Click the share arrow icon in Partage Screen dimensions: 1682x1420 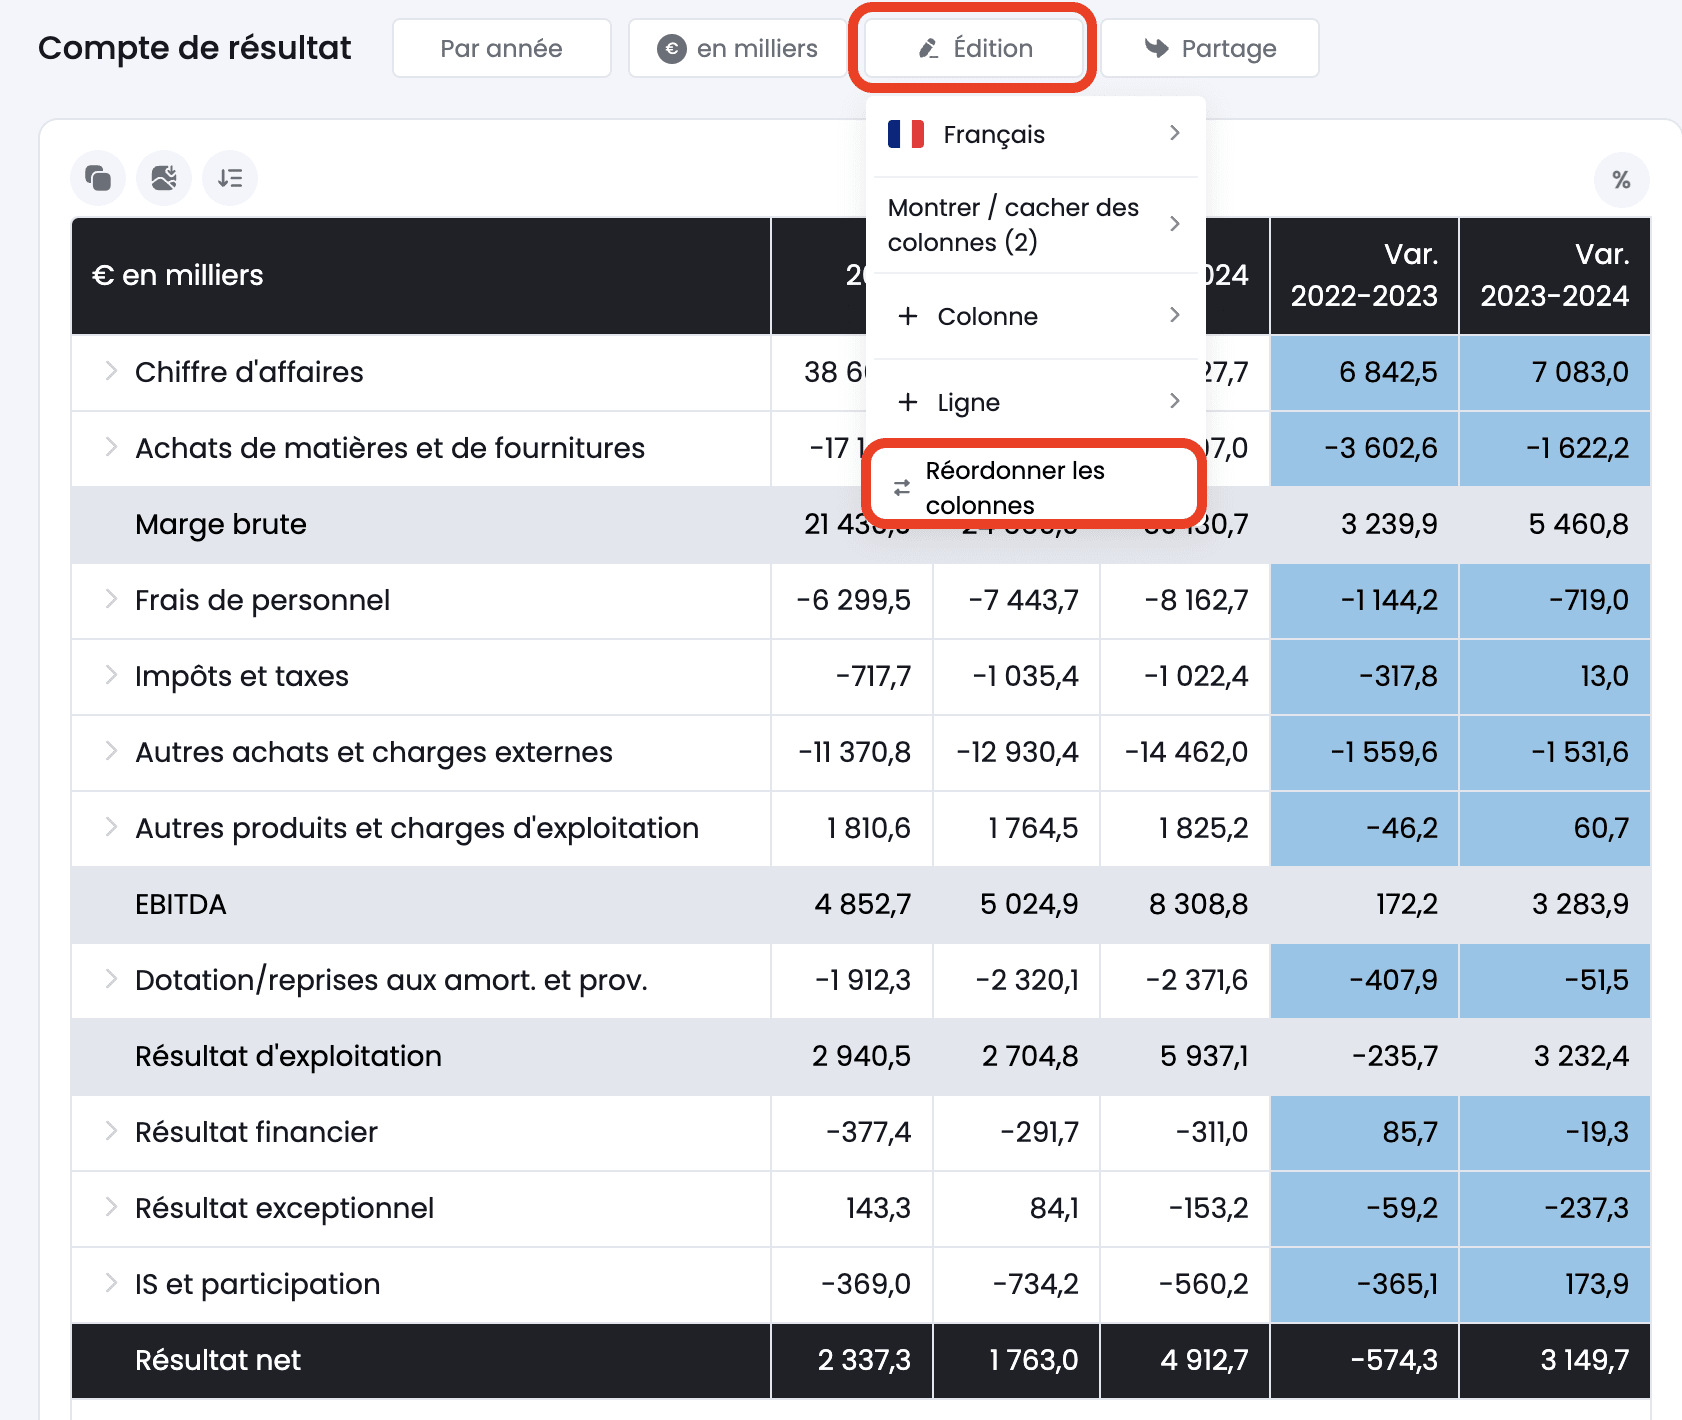click(x=1157, y=48)
